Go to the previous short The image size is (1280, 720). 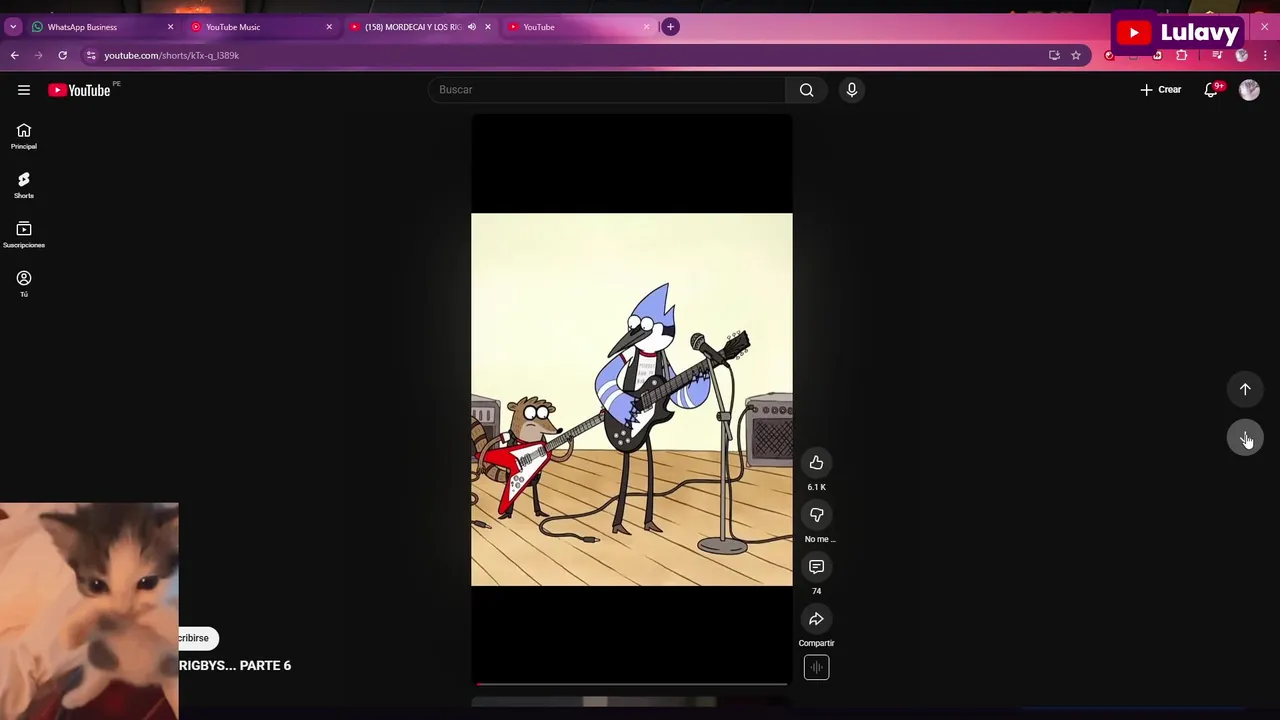click(1245, 389)
